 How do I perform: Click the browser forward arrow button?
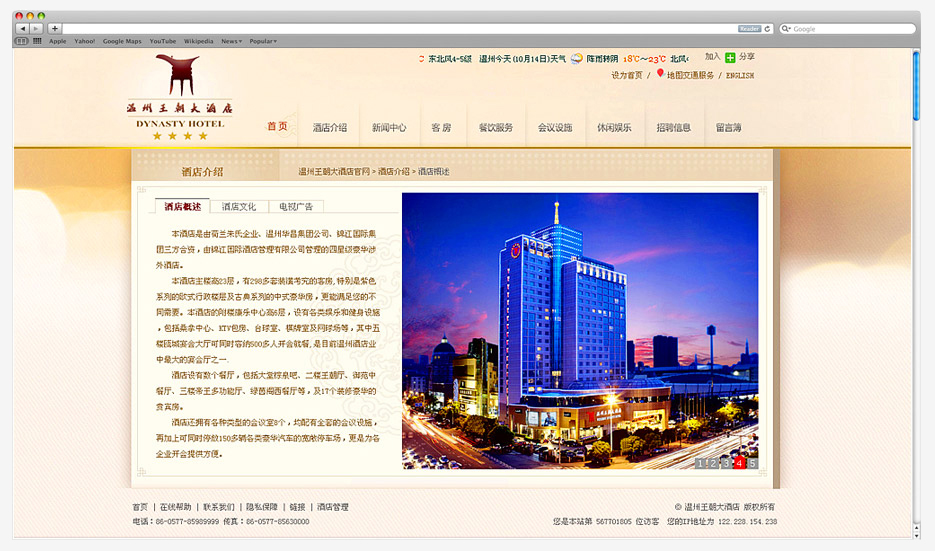coord(37,29)
